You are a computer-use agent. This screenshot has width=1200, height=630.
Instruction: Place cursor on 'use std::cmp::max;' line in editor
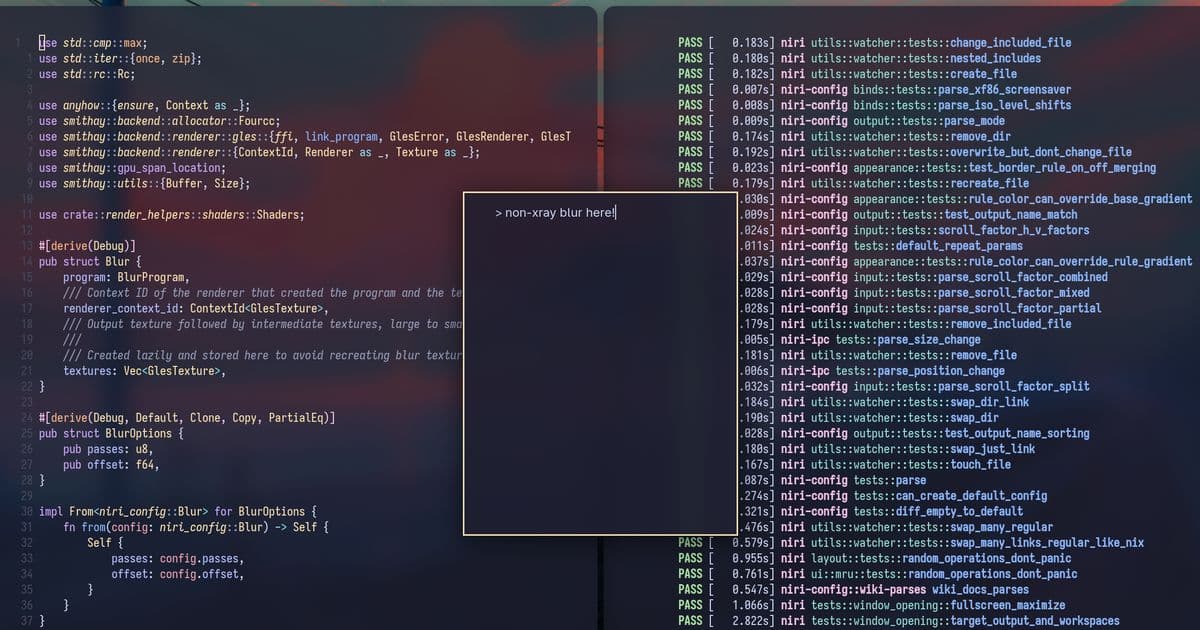click(x=93, y=43)
